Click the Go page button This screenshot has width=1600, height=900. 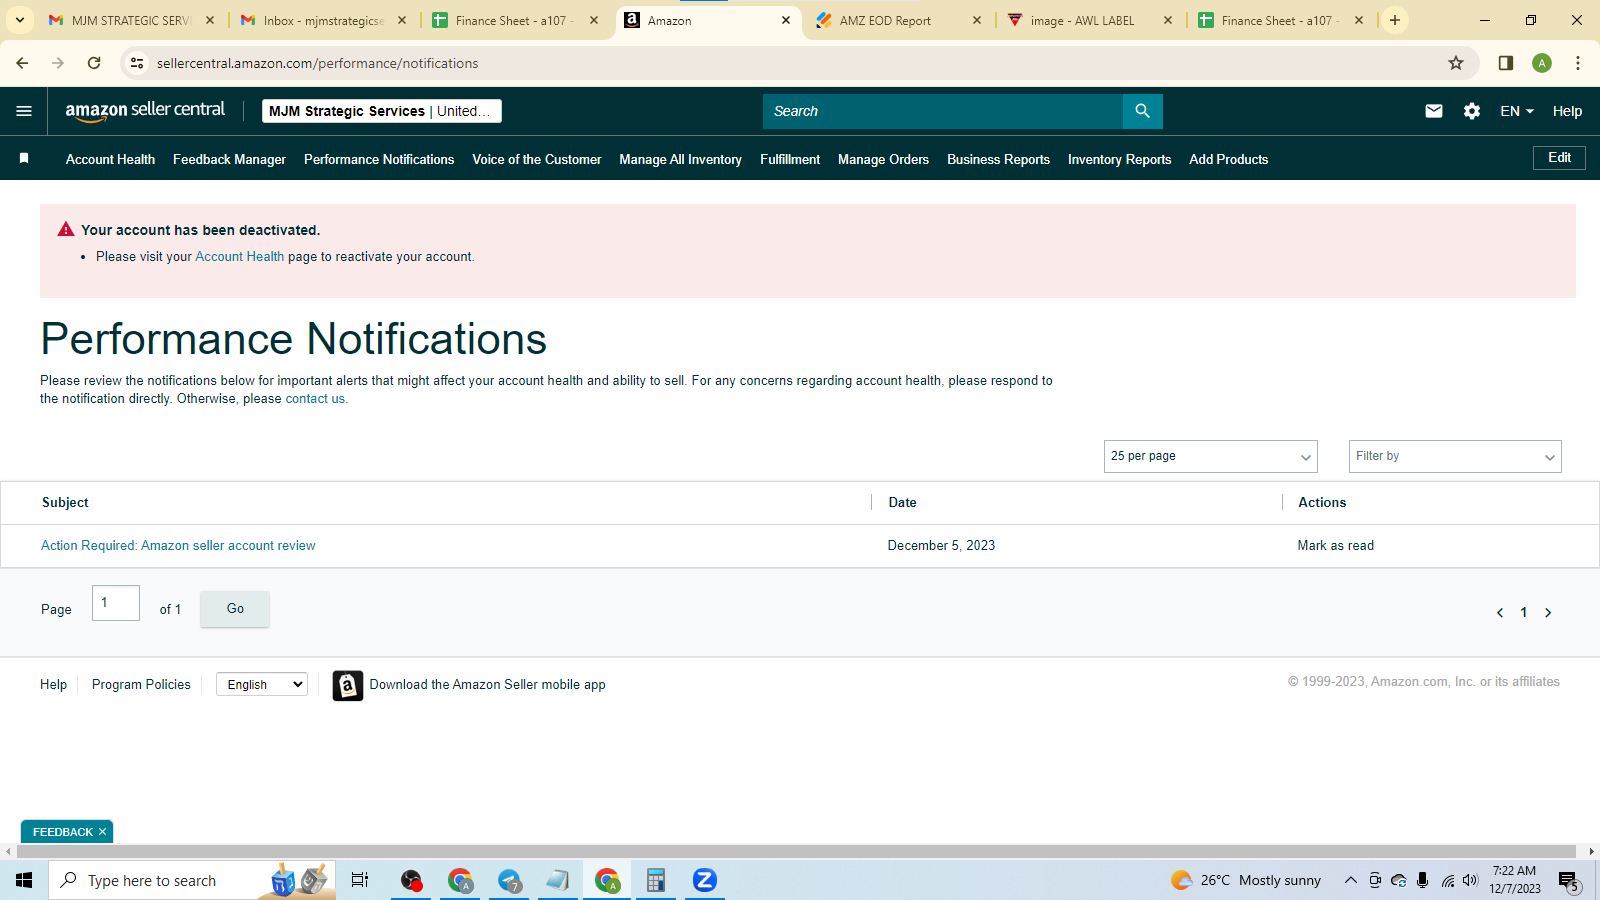[235, 609]
